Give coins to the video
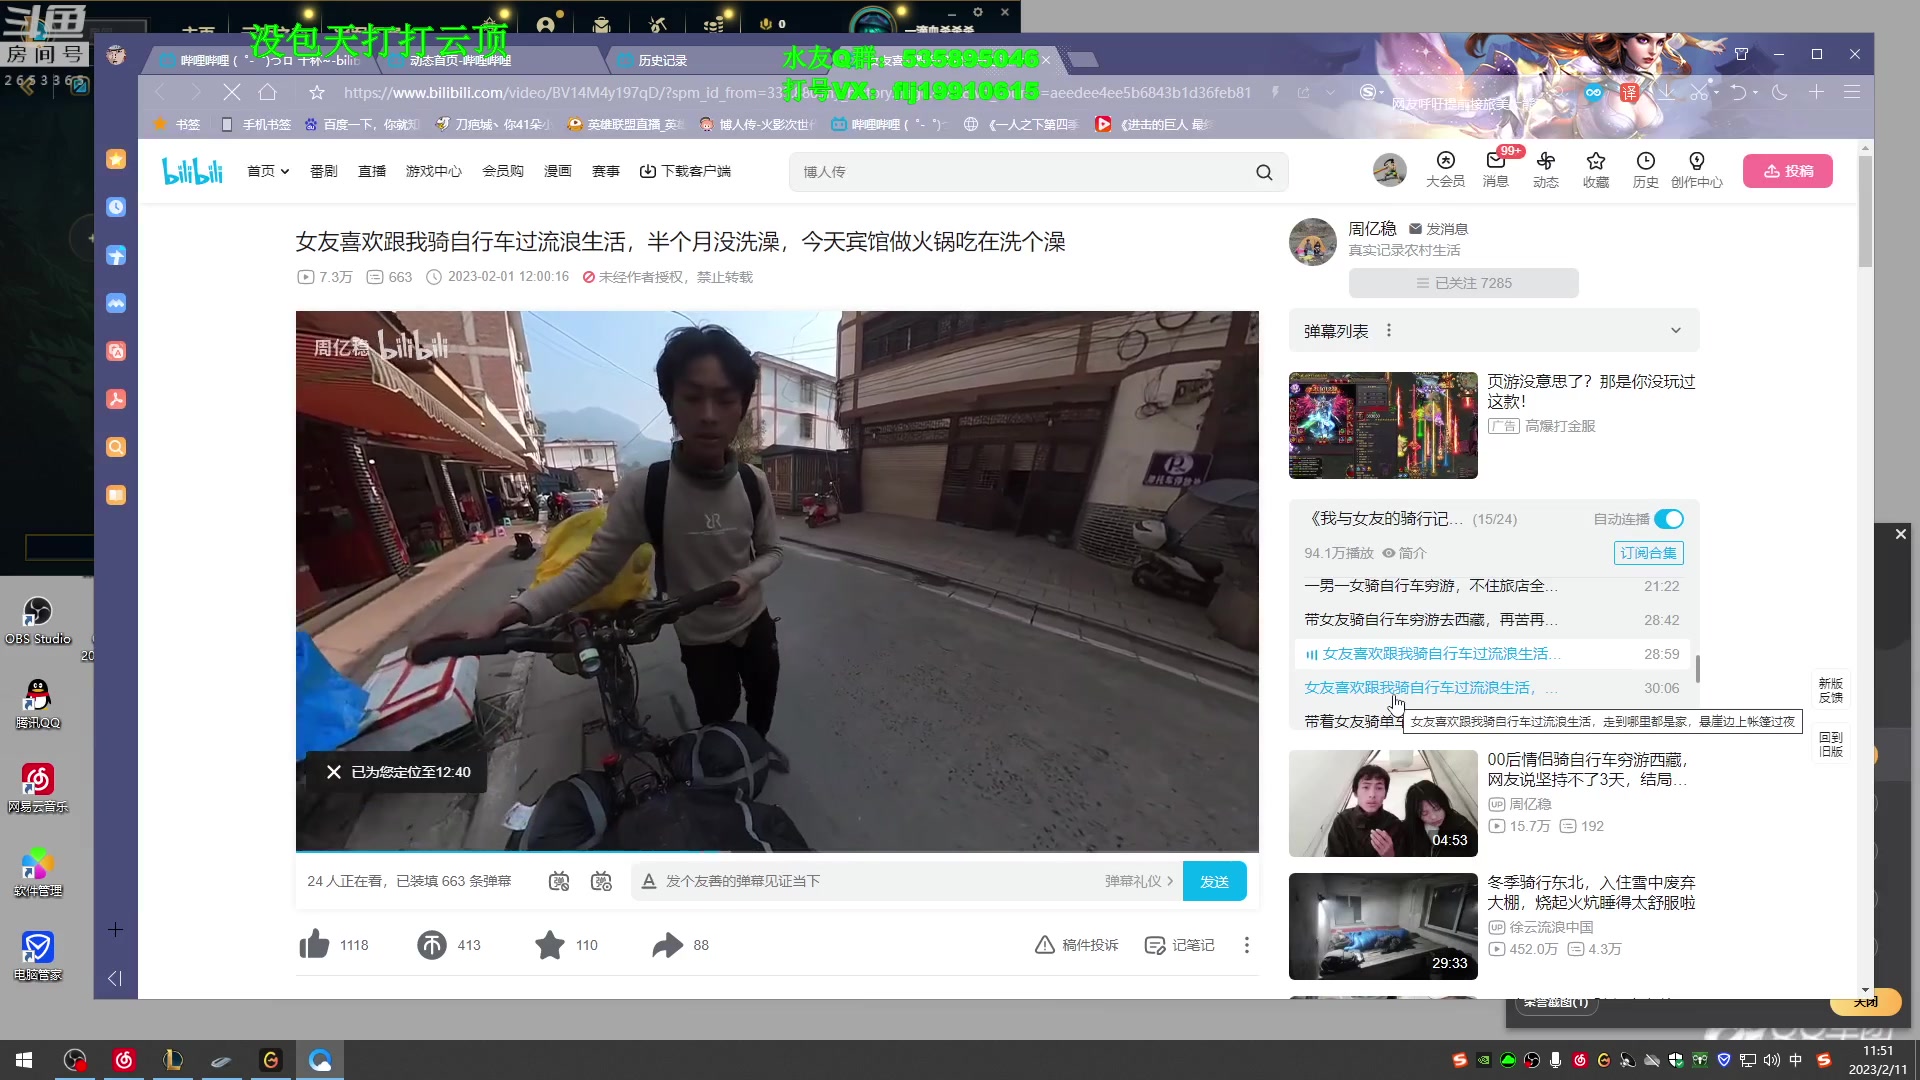1920x1080 pixels. pyautogui.click(x=432, y=945)
